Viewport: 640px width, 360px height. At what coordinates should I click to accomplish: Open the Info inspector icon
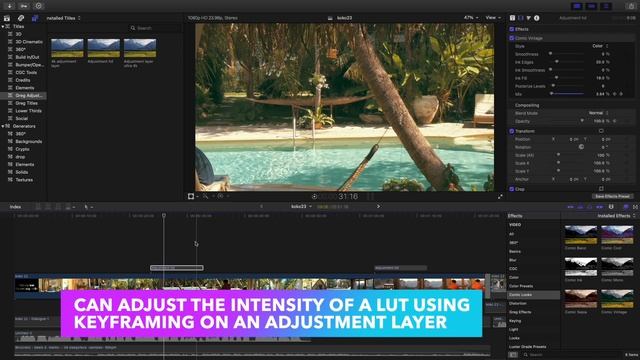point(537,18)
